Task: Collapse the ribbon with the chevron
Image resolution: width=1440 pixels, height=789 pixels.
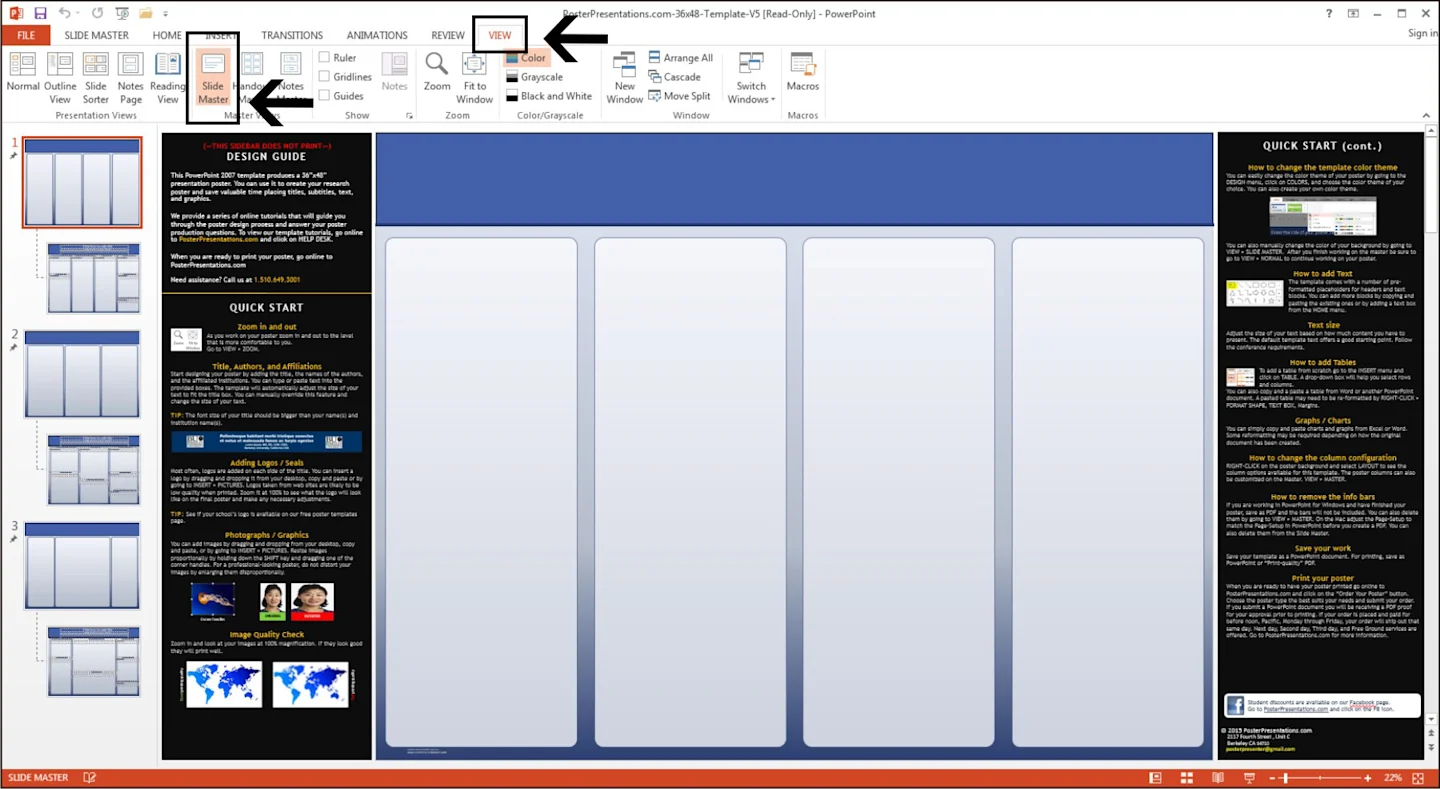Action: [x=1427, y=114]
